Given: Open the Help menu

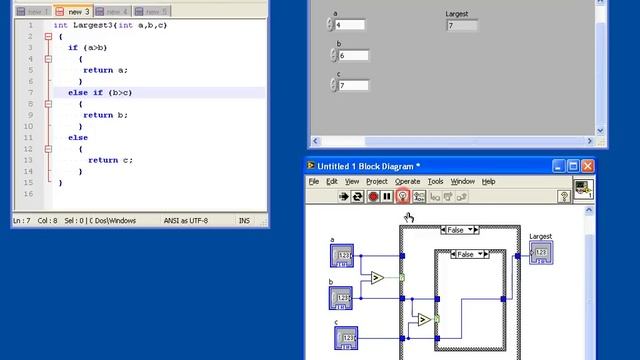Looking at the screenshot, I should [x=488, y=182].
